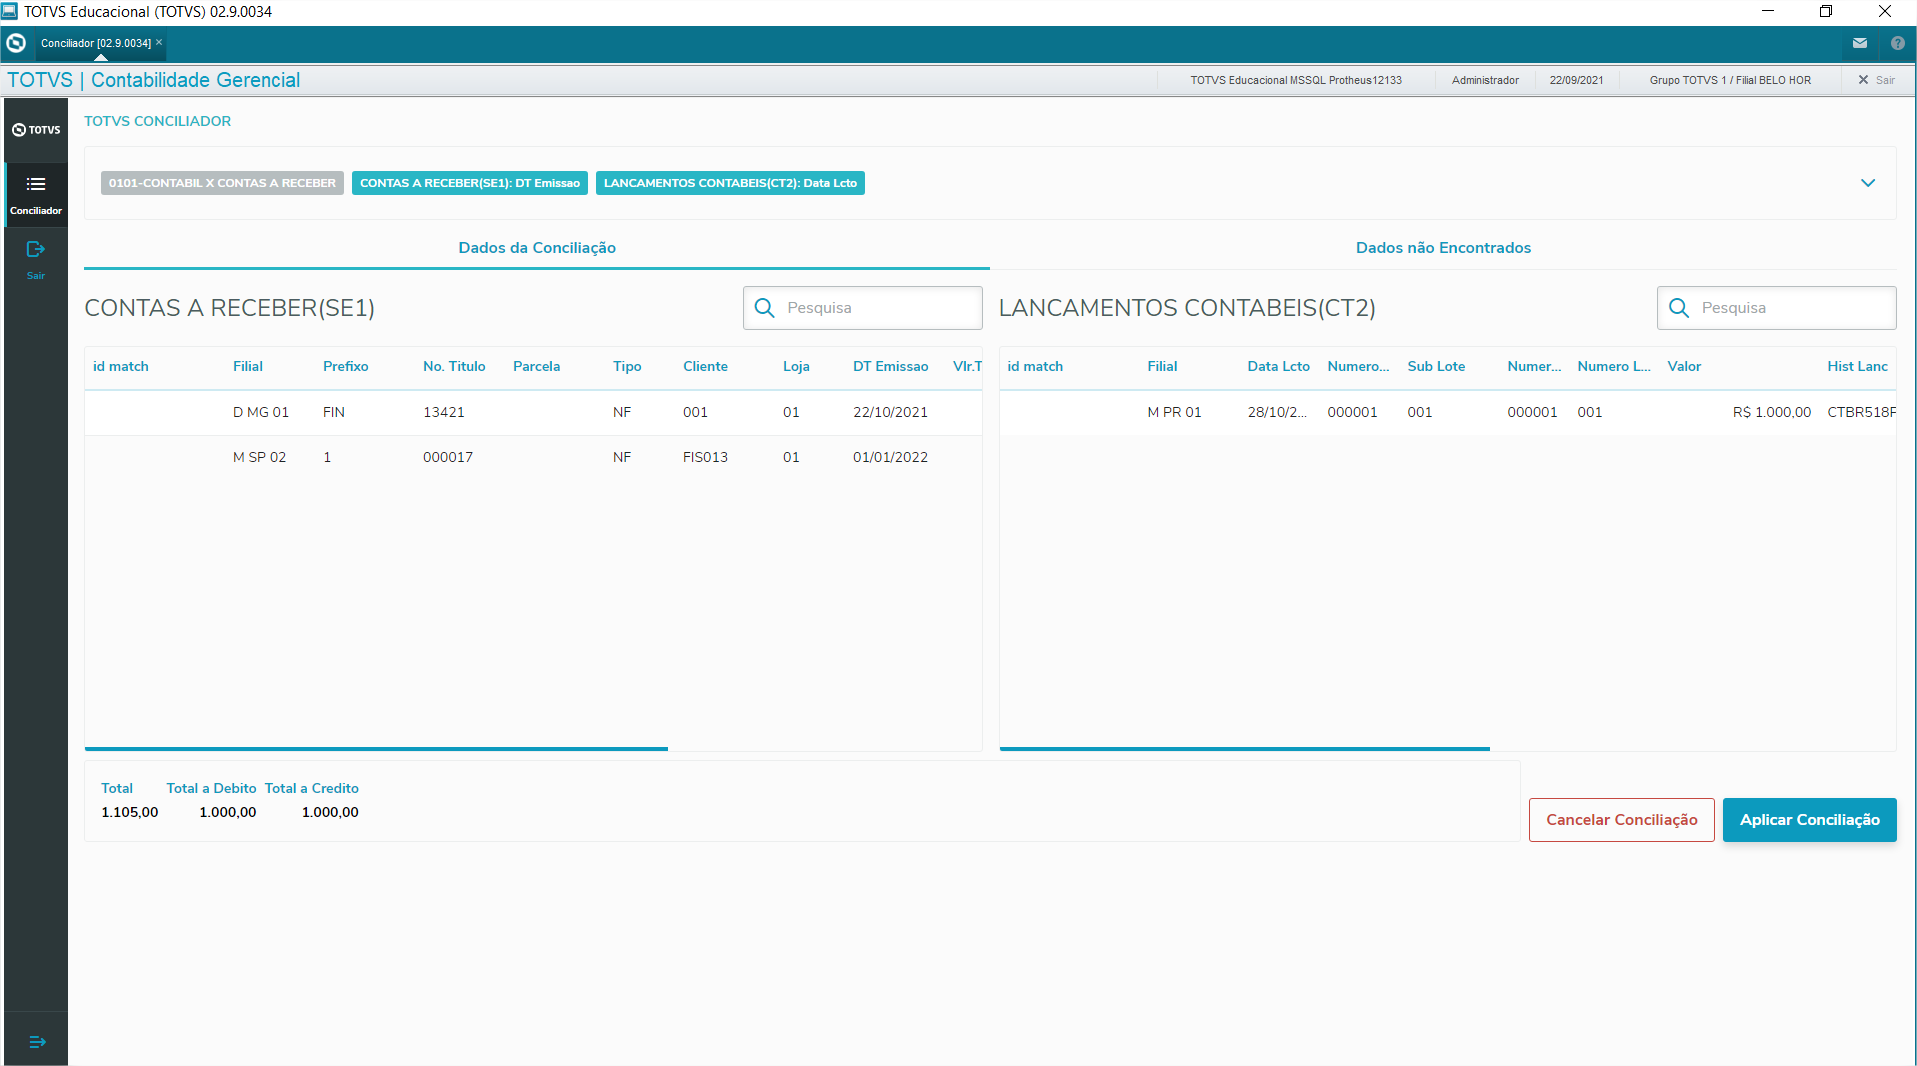Restore down the TOTVS Educacional window
Image resolution: width=1917 pixels, height=1066 pixels.
click(x=1825, y=11)
